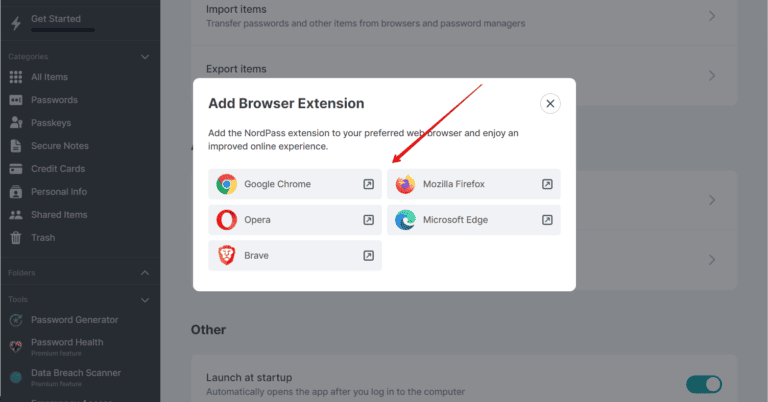Open Data Breach Scanner tool
Viewport: 768px width, 402px height.
point(76,373)
